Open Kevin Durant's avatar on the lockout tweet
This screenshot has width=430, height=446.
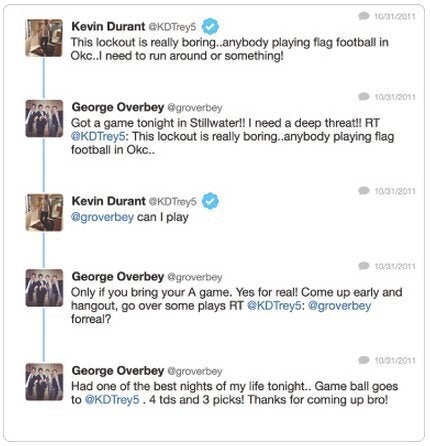click(x=44, y=38)
